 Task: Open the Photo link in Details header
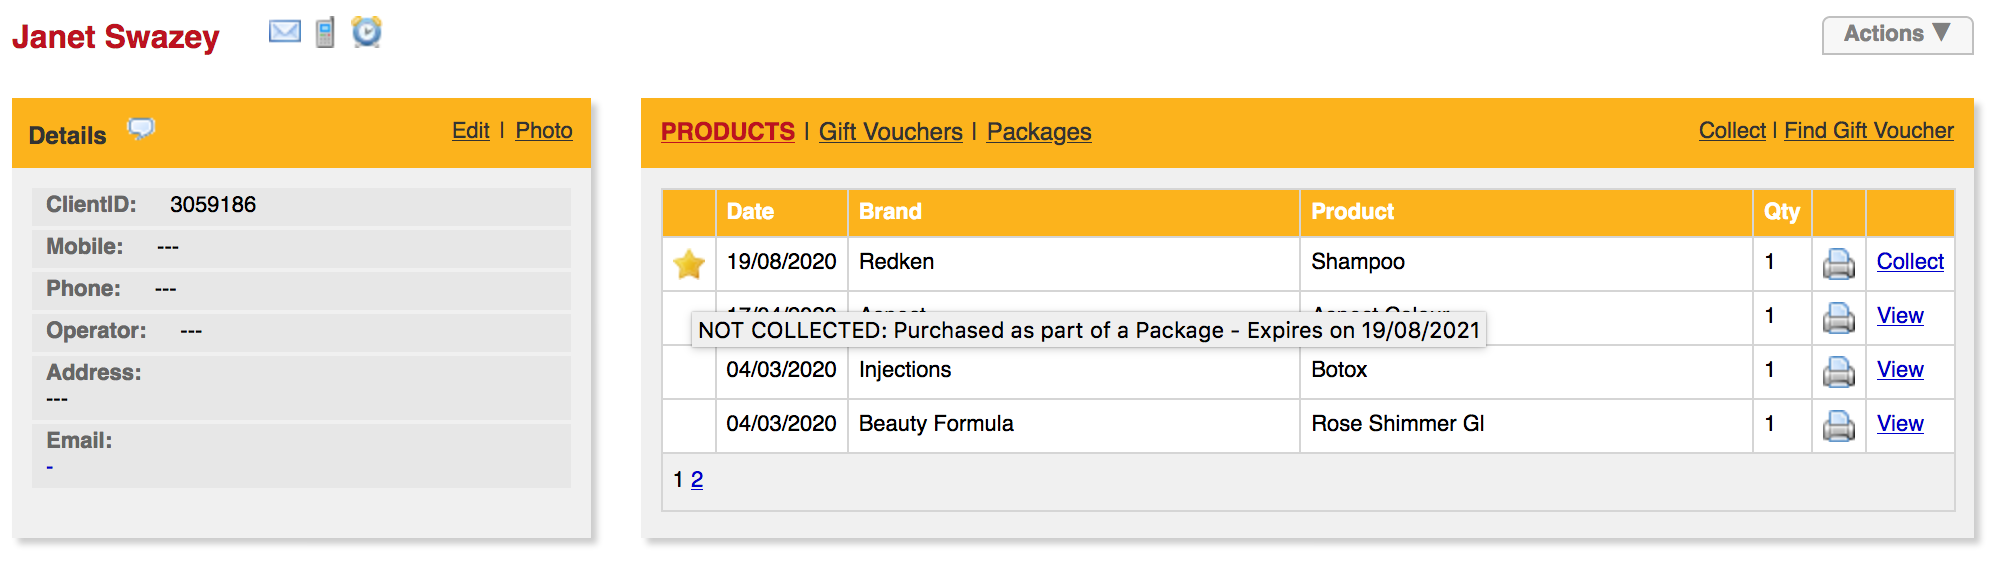(x=544, y=131)
